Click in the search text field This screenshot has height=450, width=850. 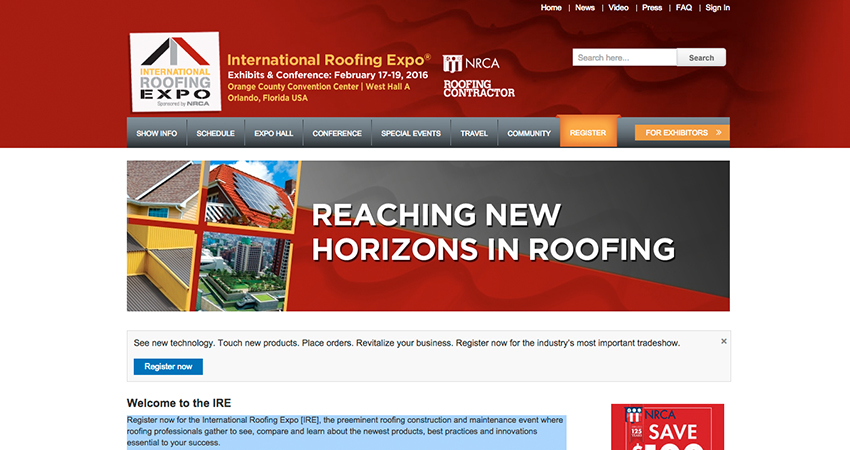(x=624, y=58)
